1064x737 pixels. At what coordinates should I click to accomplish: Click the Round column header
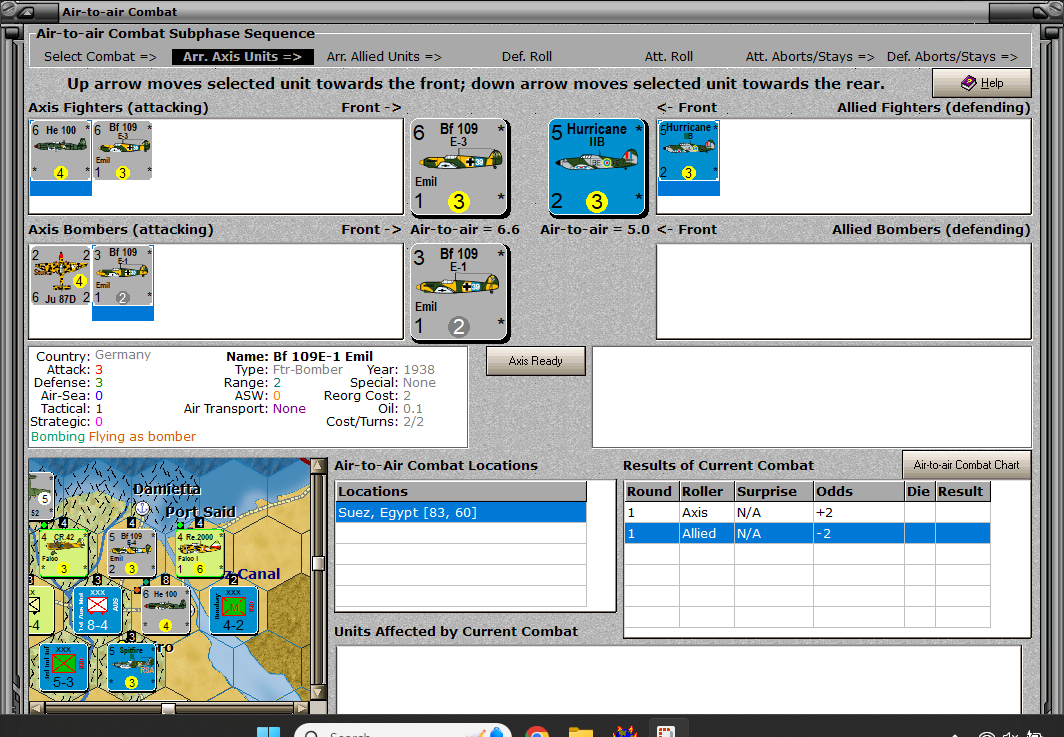tap(651, 491)
